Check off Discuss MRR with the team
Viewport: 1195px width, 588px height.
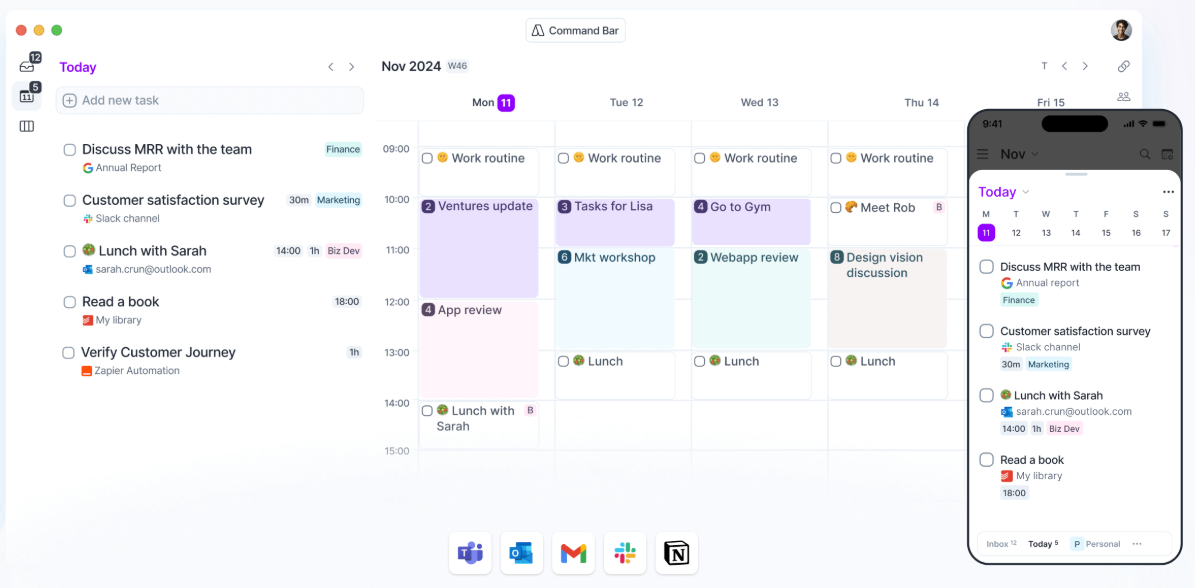click(x=69, y=150)
